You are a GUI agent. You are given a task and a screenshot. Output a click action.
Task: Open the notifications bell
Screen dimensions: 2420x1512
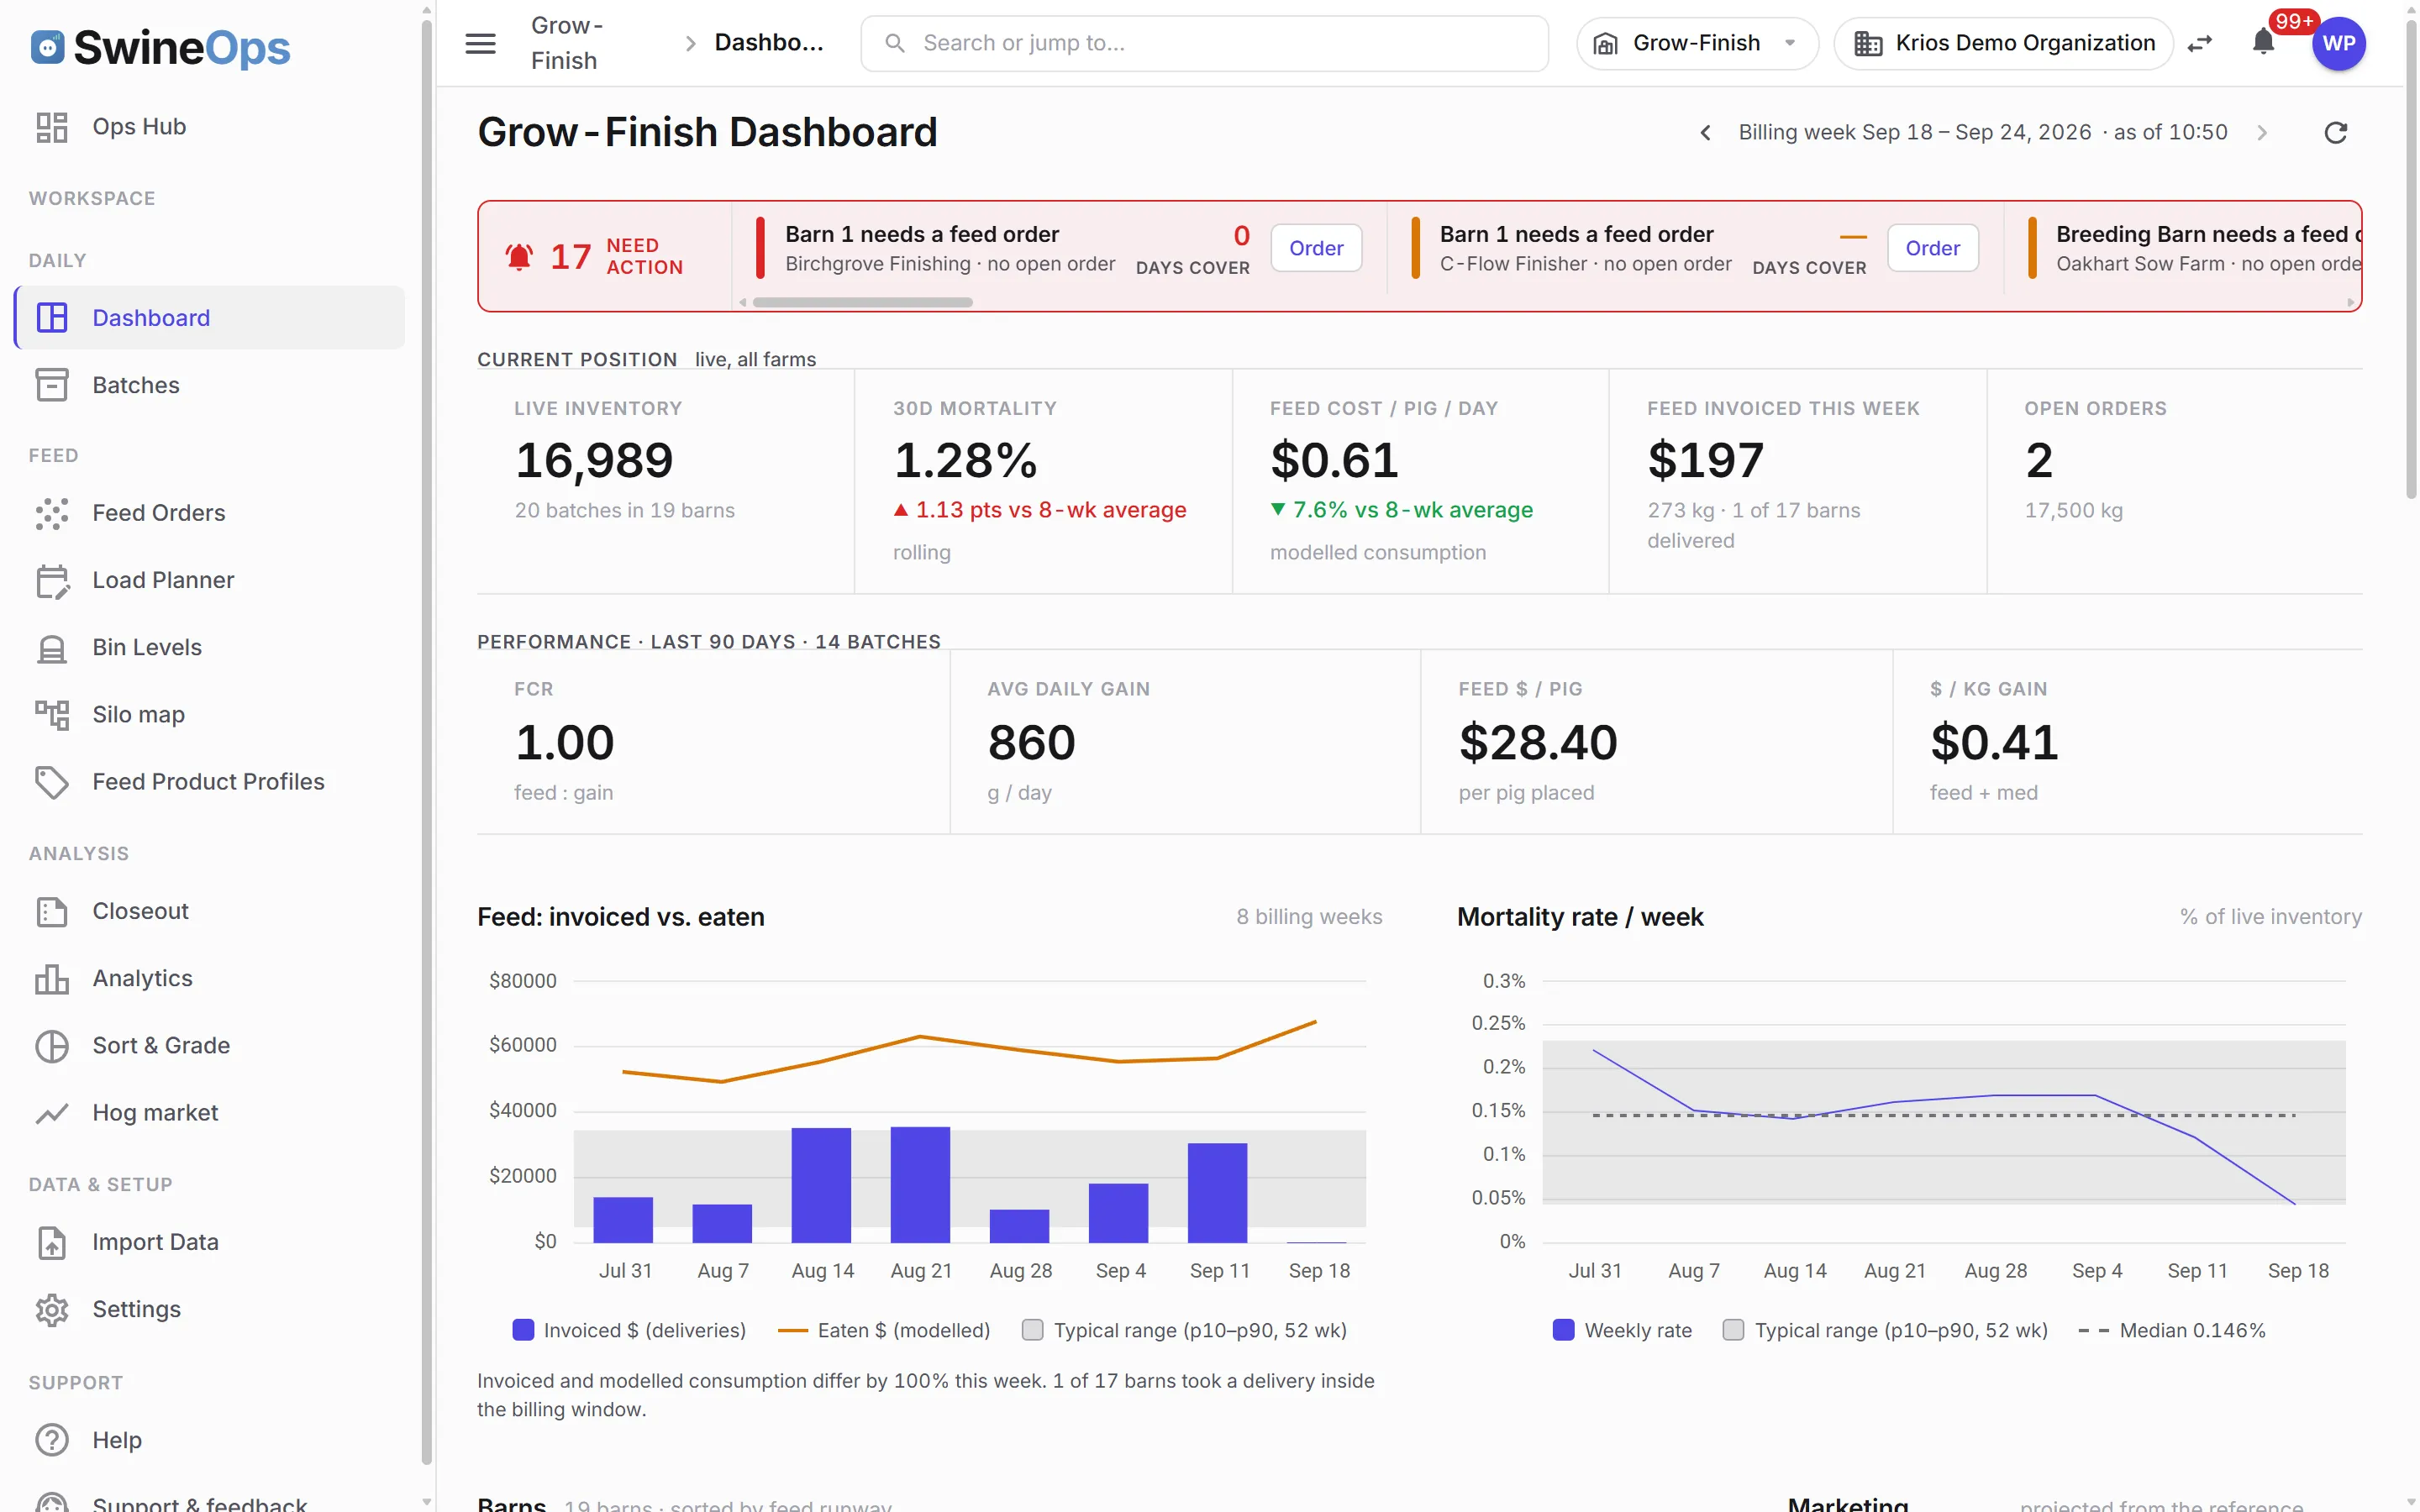coord(2263,43)
